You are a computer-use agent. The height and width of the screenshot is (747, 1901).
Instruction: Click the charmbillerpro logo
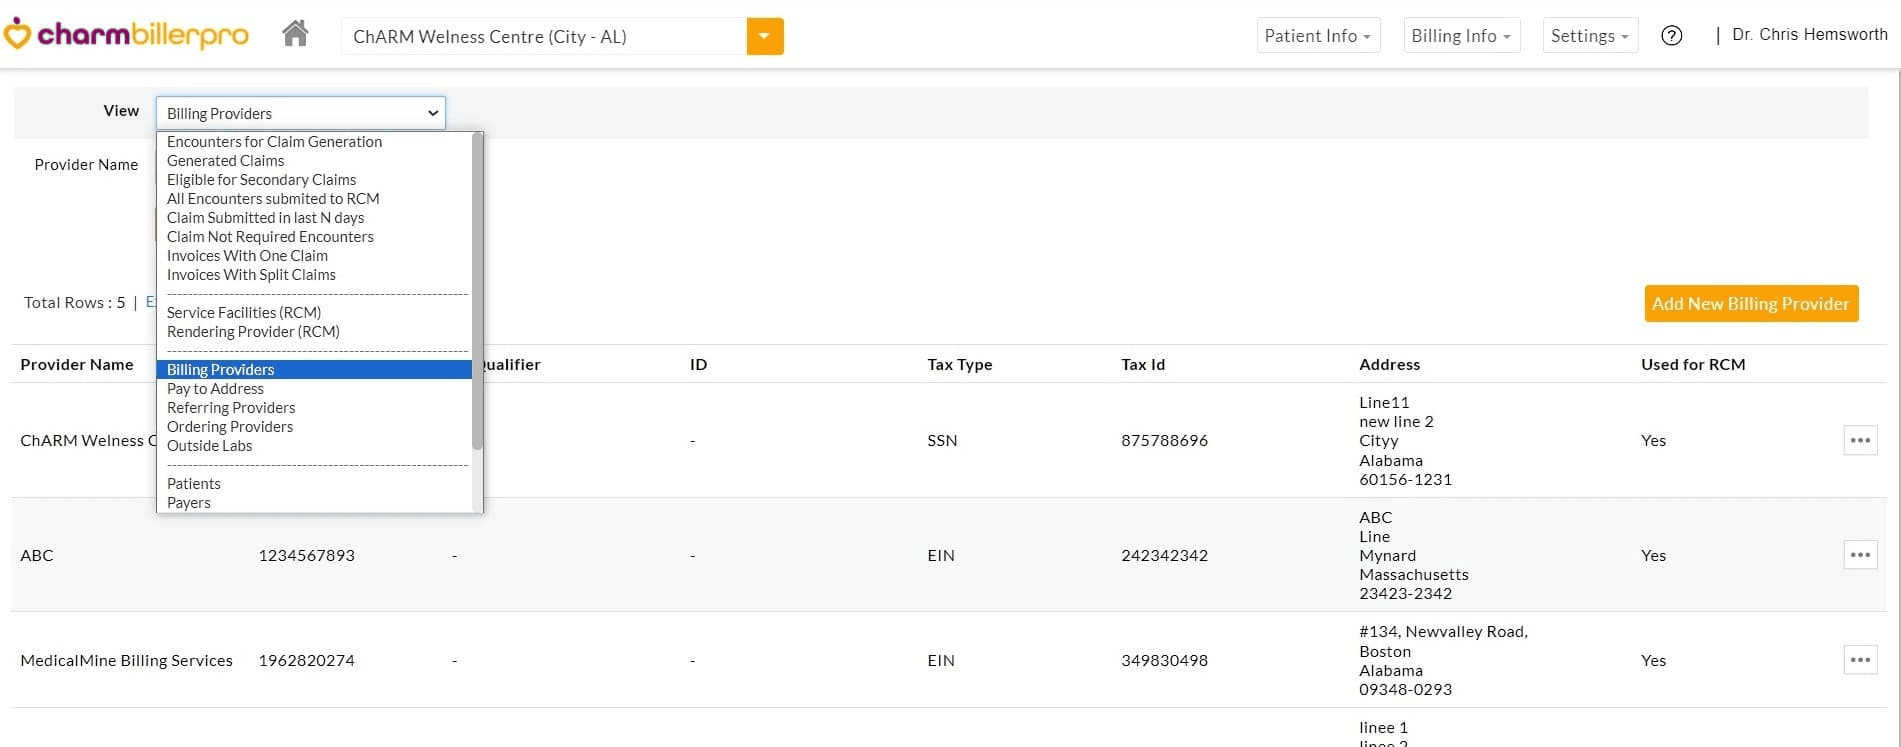[x=126, y=35]
